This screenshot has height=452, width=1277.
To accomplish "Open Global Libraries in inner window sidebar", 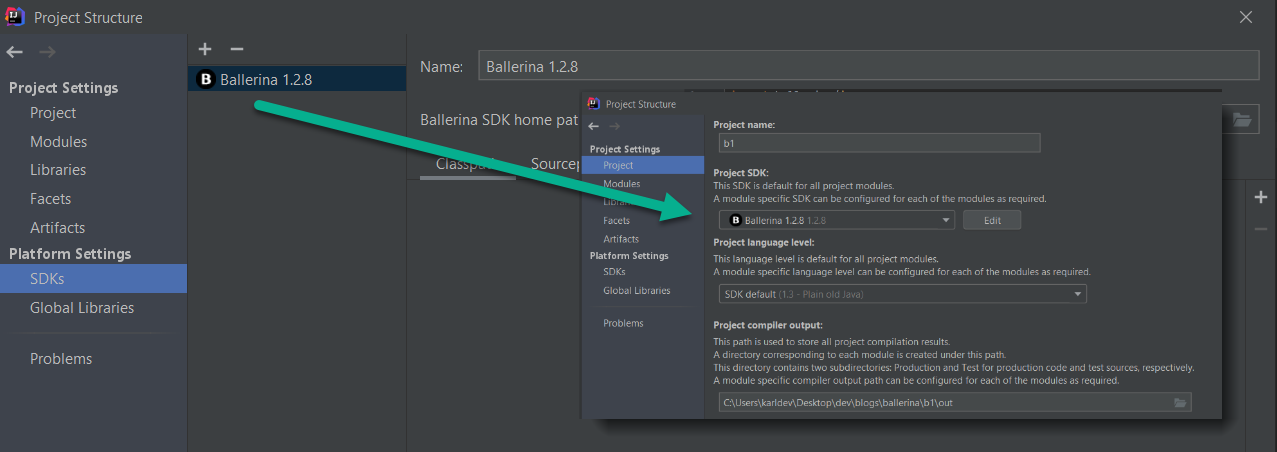I will [x=637, y=290].
